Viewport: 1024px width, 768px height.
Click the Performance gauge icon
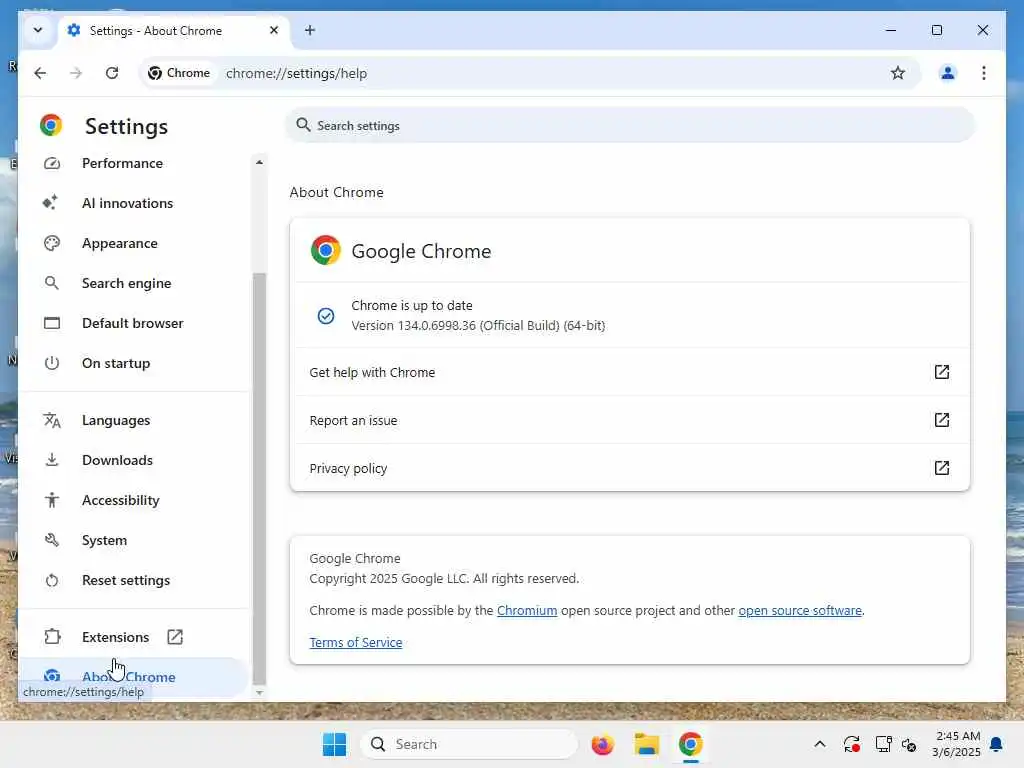click(52, 163)
